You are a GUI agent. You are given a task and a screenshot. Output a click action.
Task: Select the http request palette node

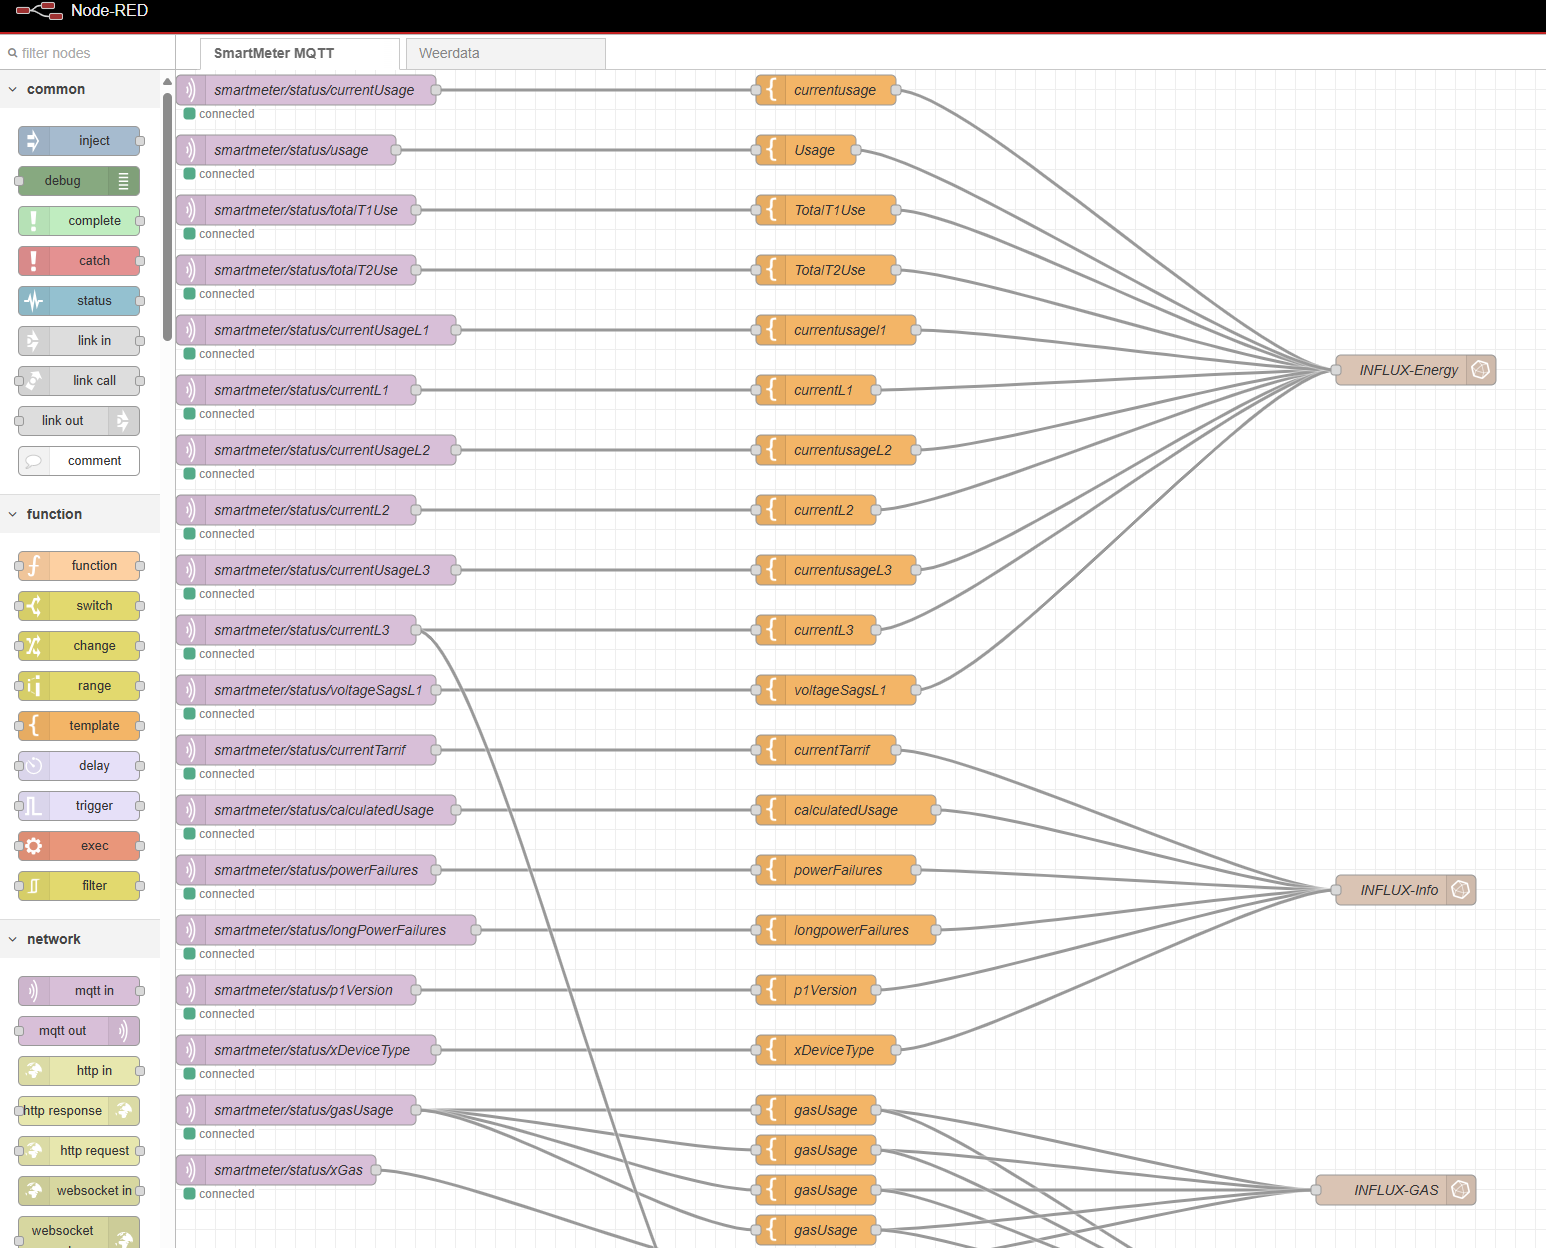click(x=79, y=1151)
